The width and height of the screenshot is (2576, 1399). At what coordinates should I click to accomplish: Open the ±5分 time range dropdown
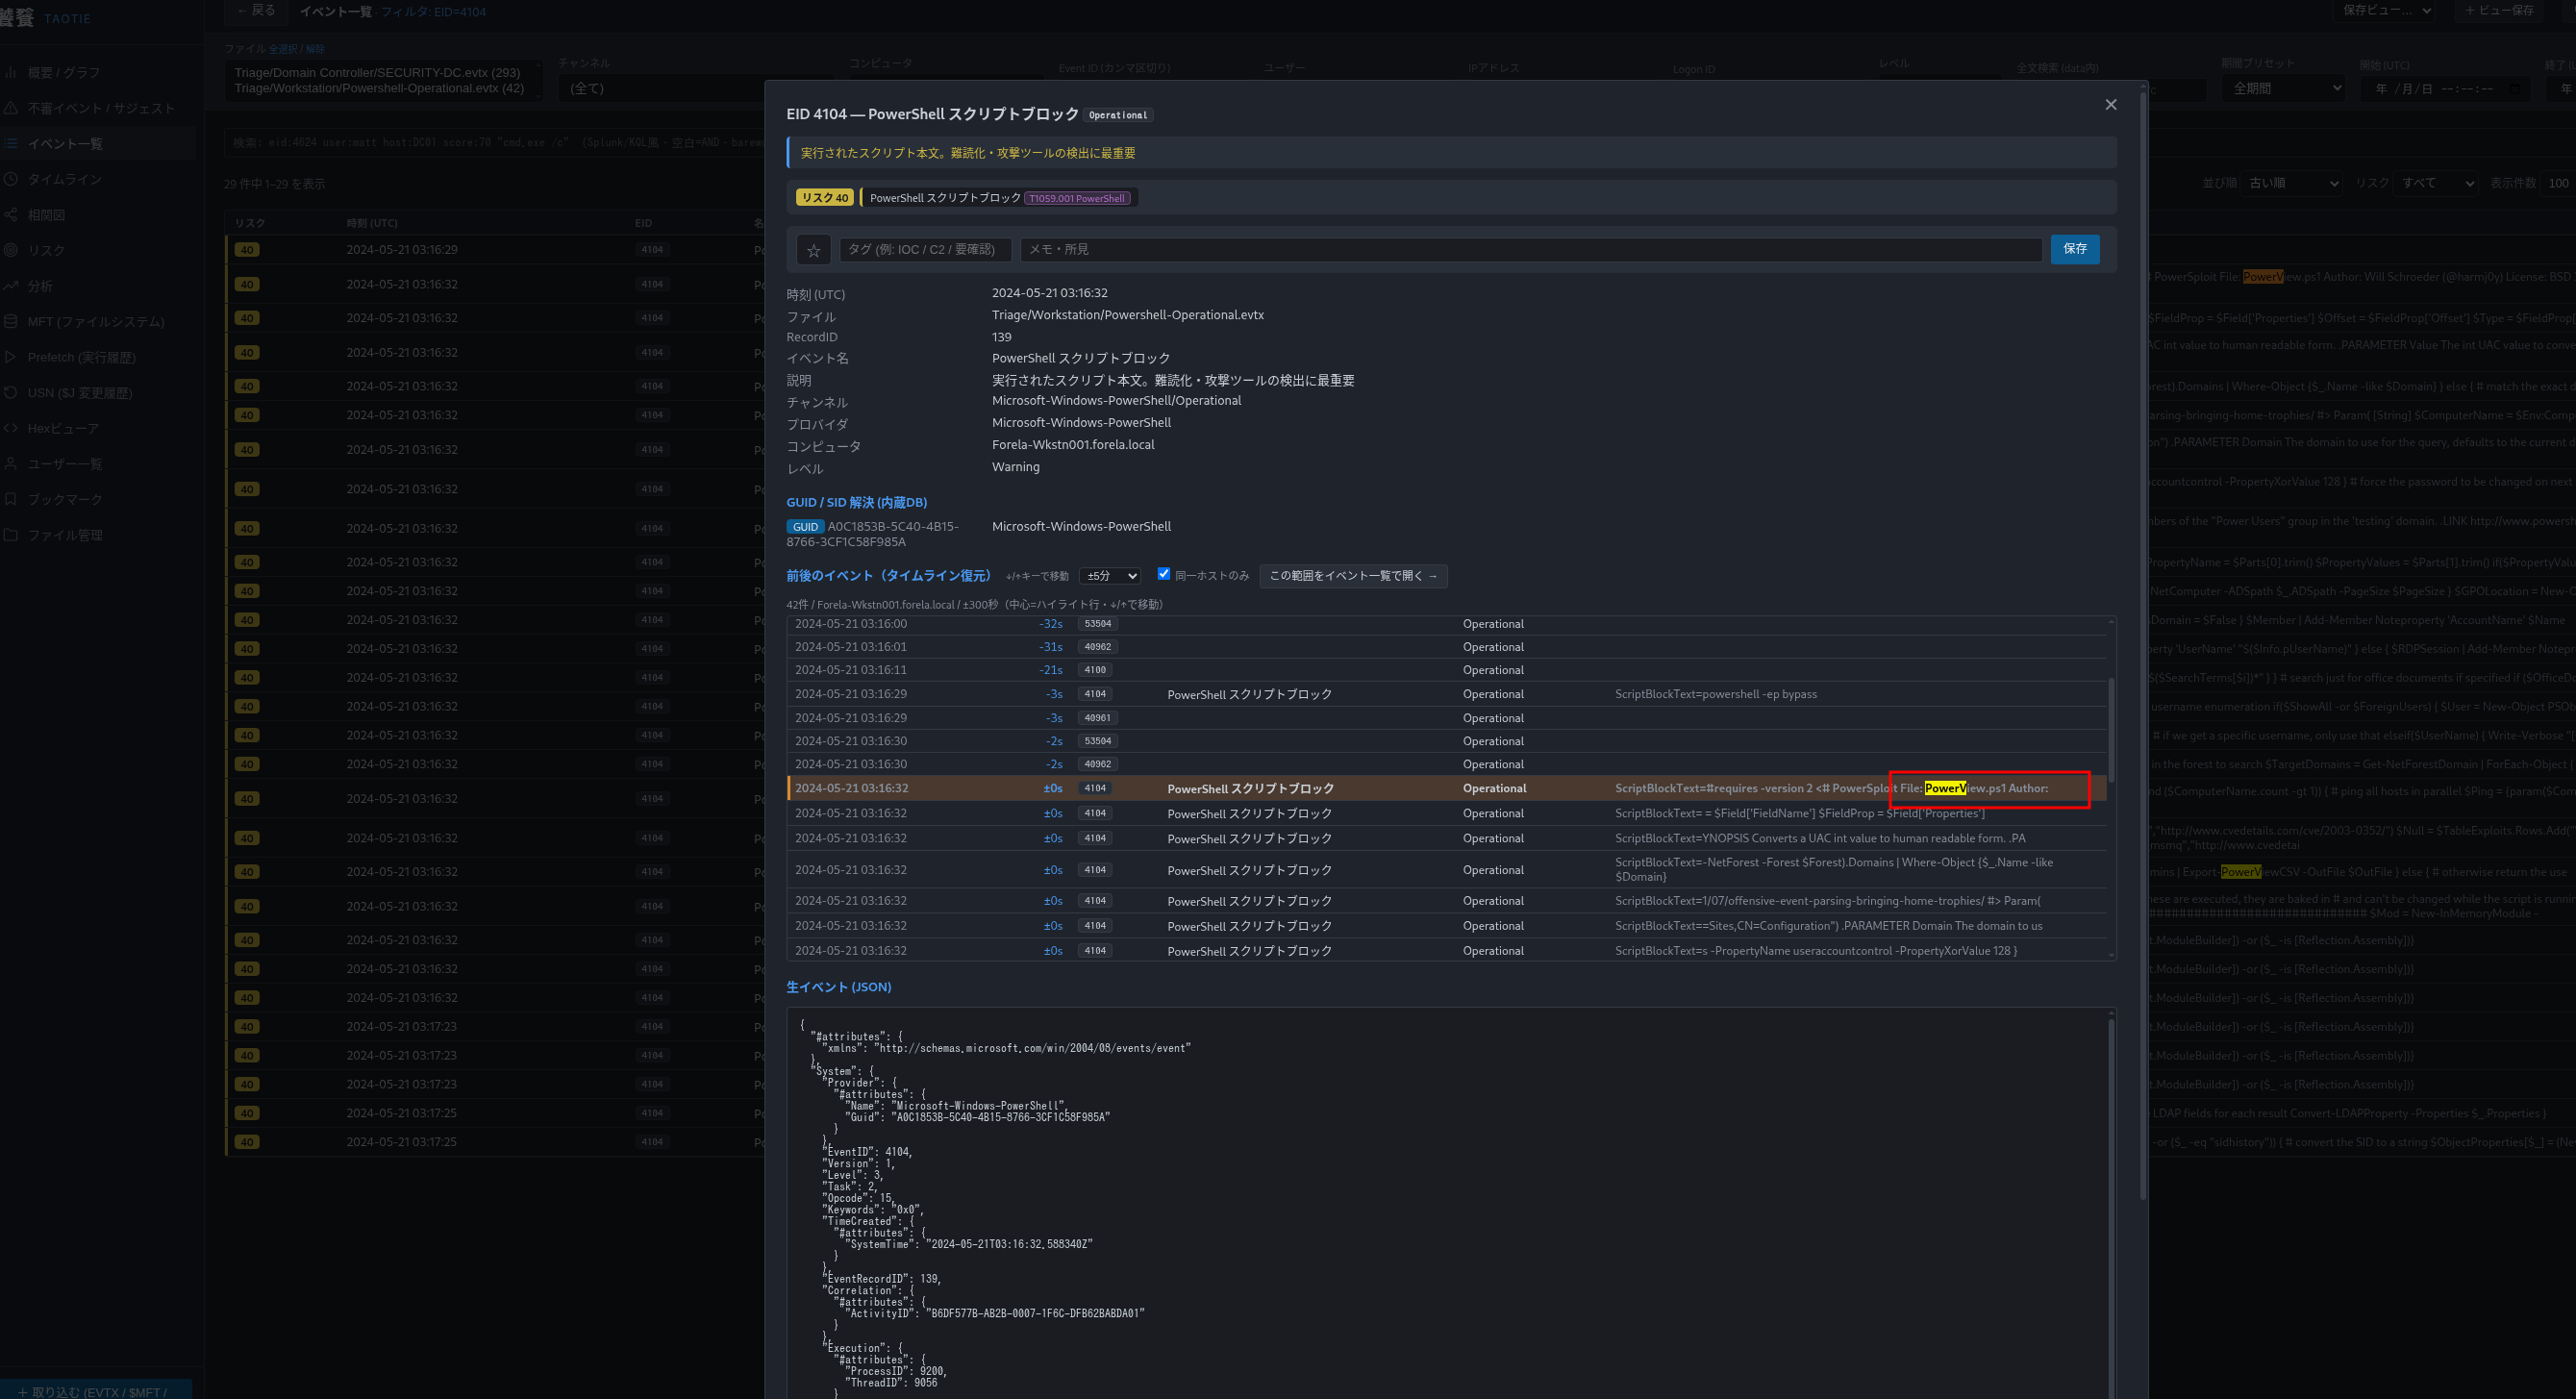coord(1110,576)
